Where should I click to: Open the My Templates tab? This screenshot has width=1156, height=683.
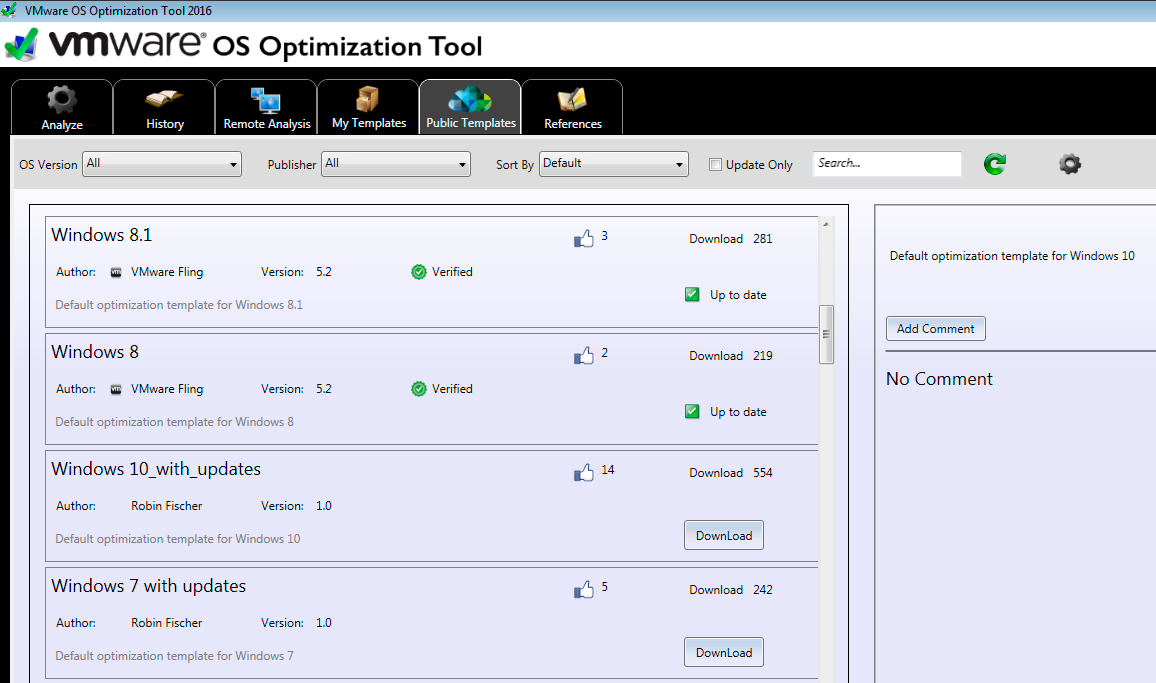click(x=369, y=108)
